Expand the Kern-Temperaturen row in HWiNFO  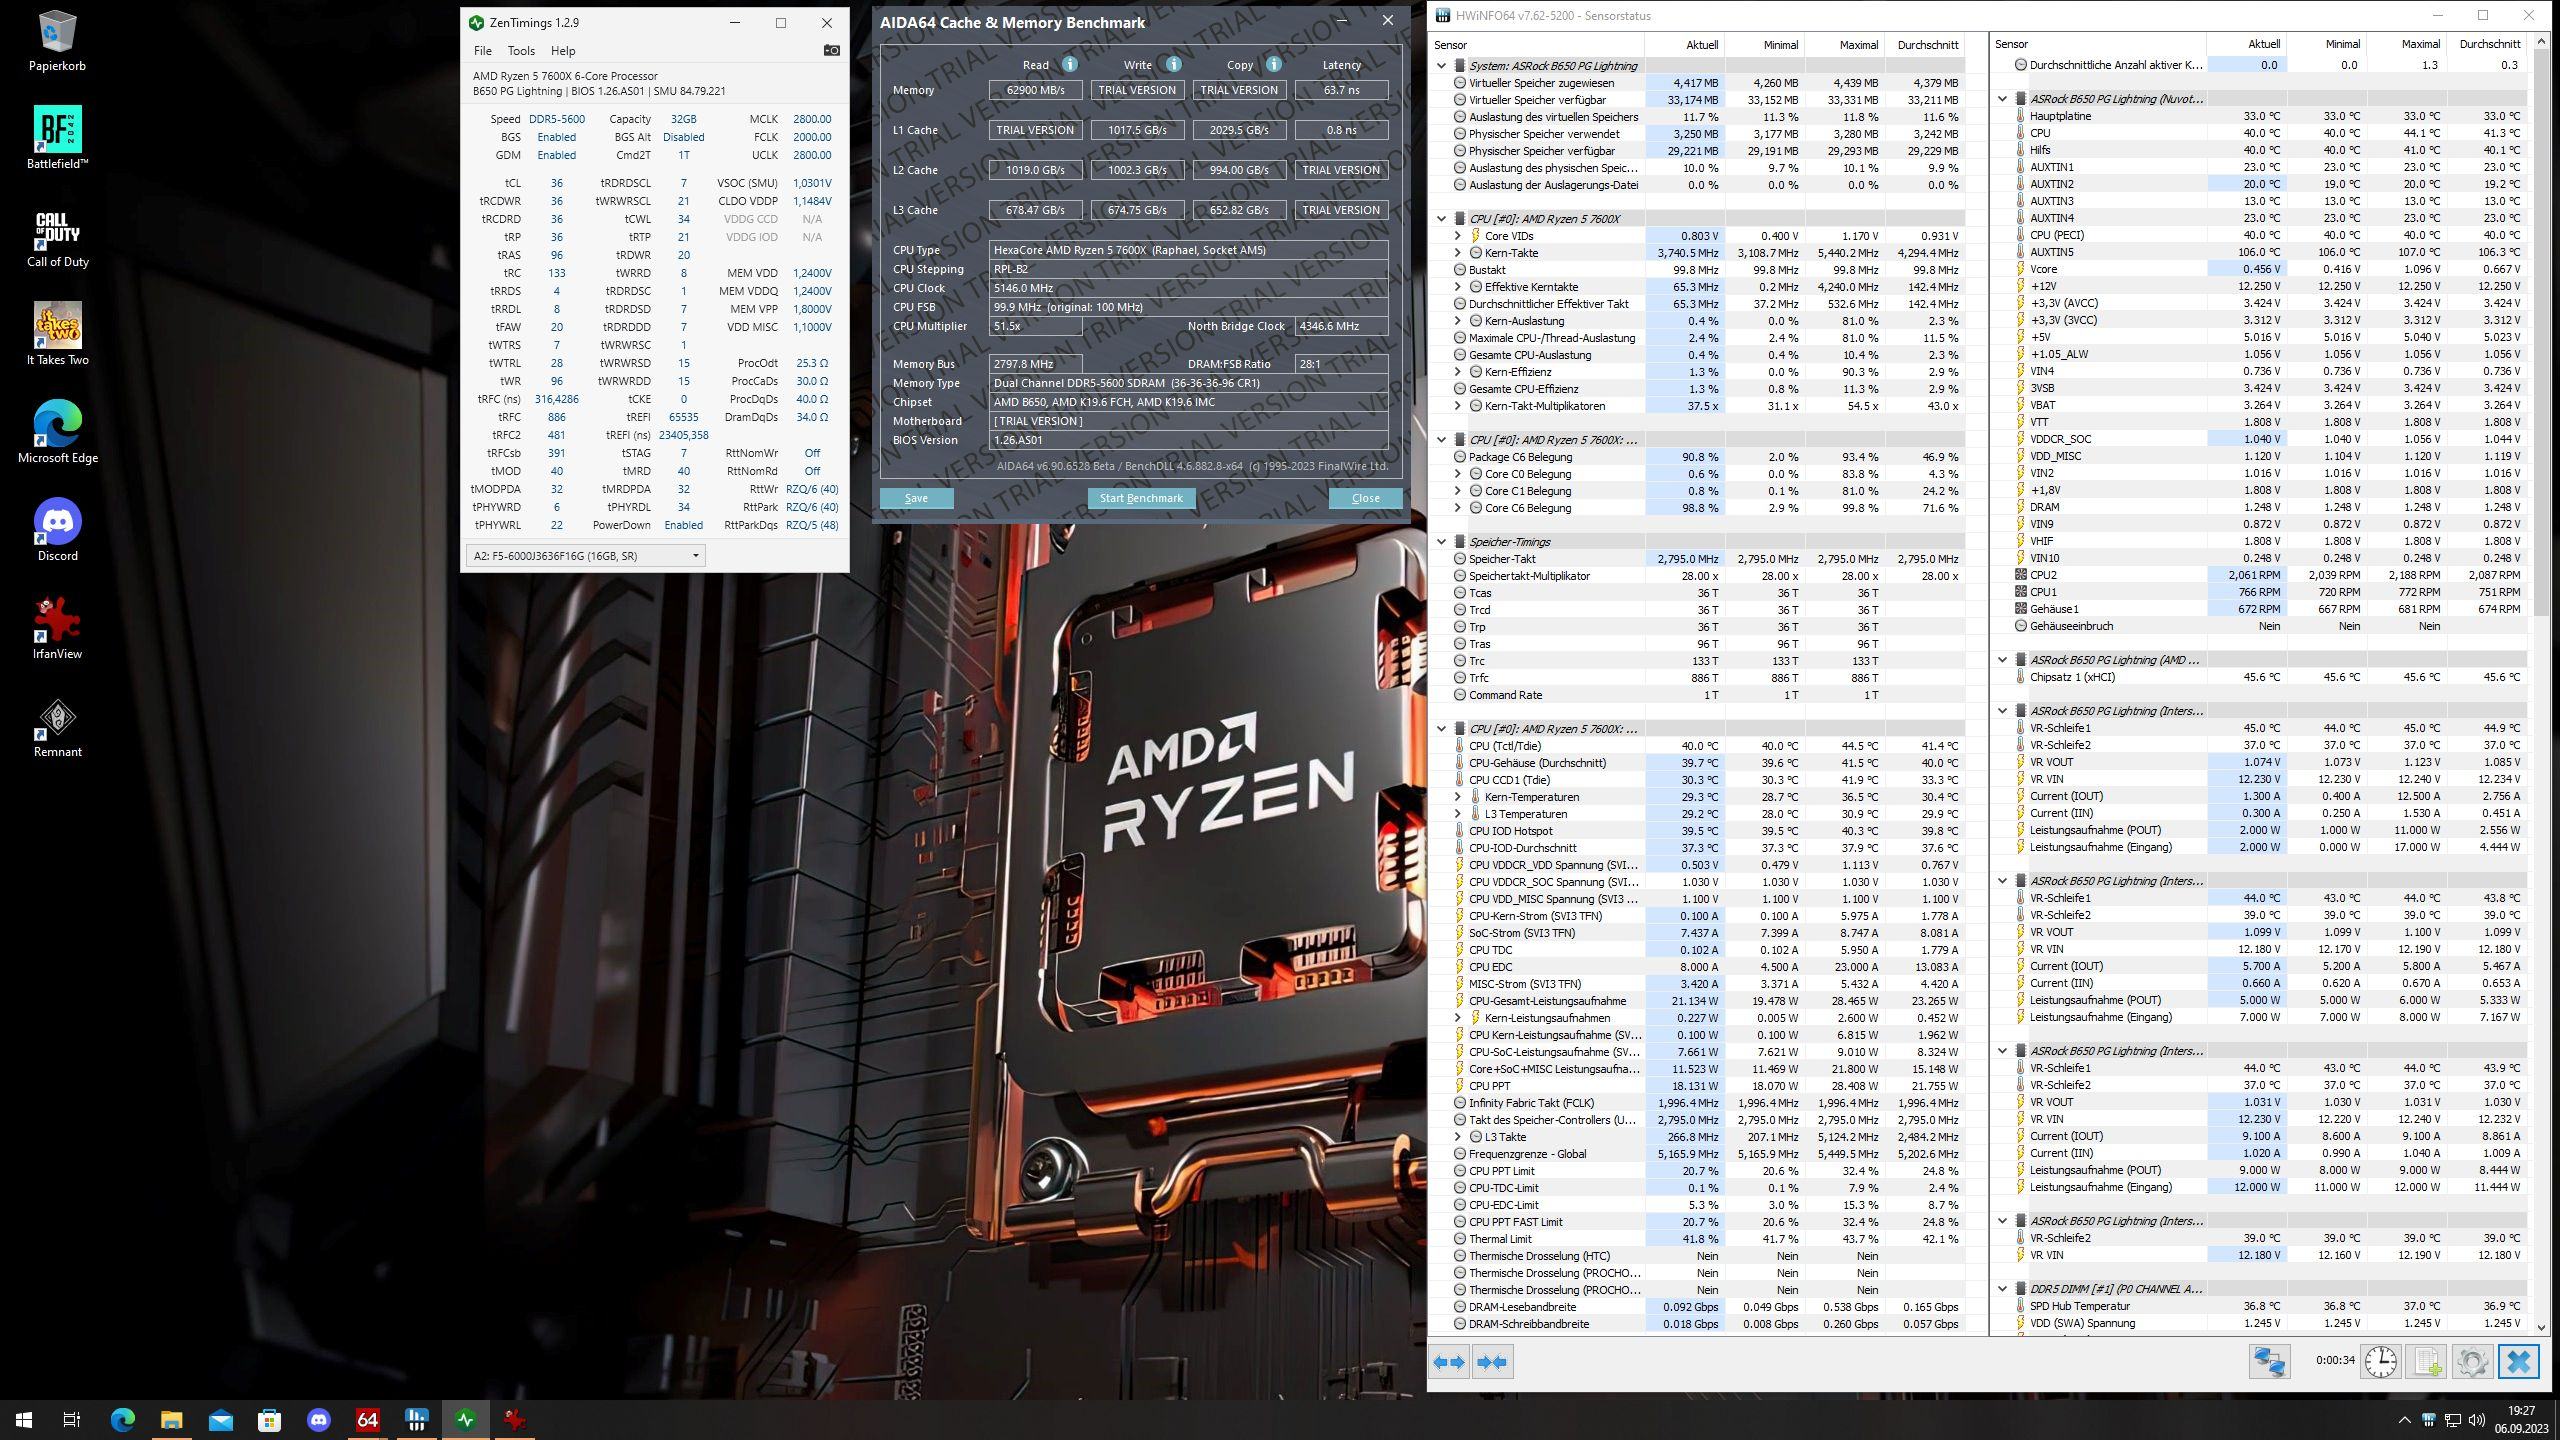[1457, 797]
